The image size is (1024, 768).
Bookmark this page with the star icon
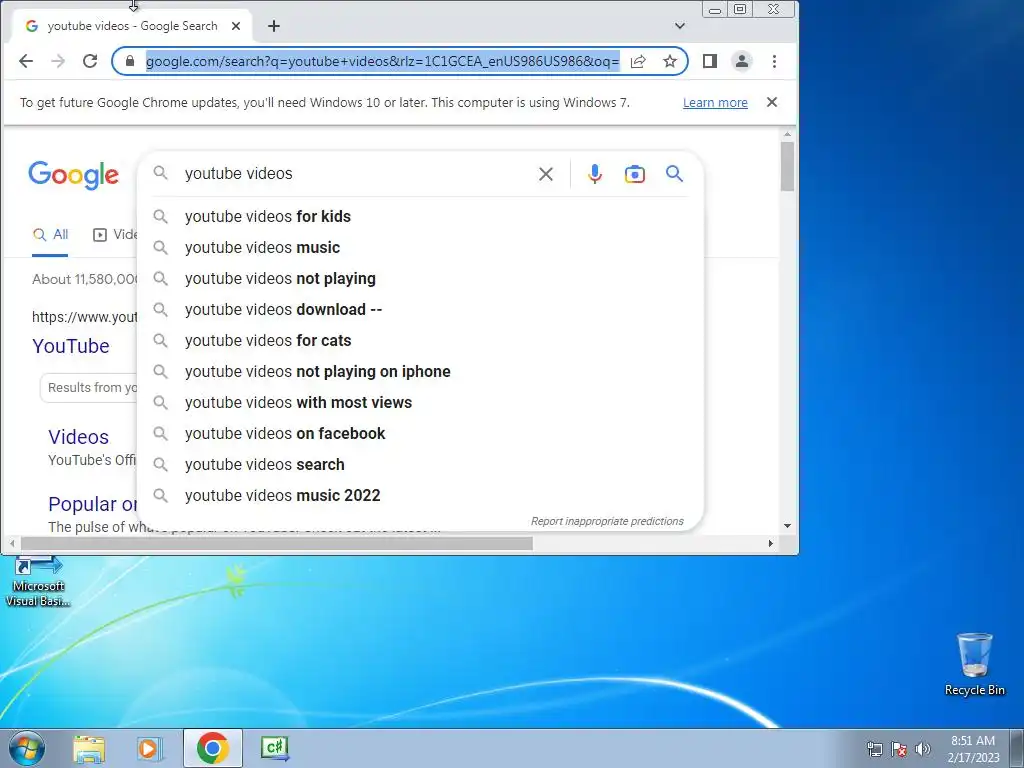pyautogui.click(x=670, y=61)
